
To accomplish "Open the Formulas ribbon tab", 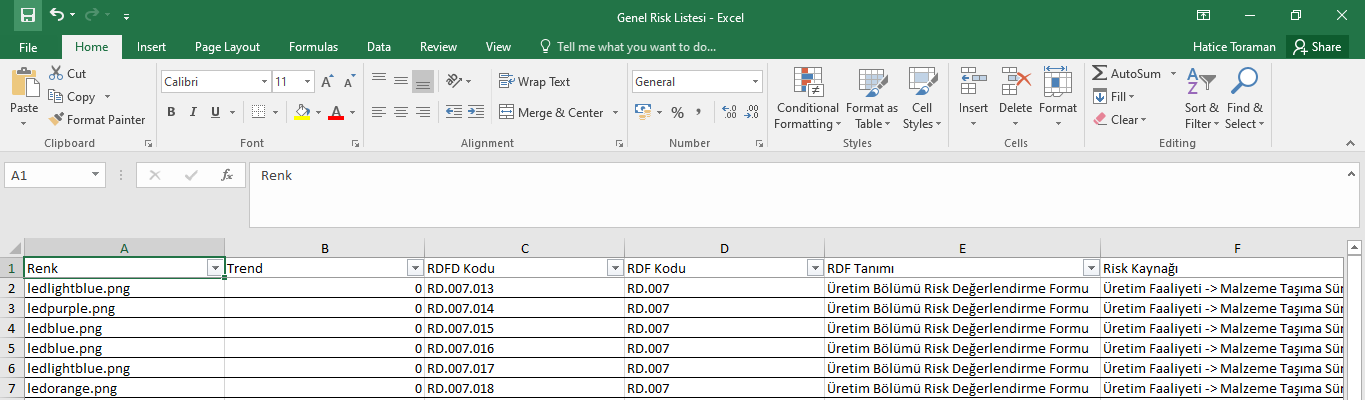I will click(x=313, y=47).
